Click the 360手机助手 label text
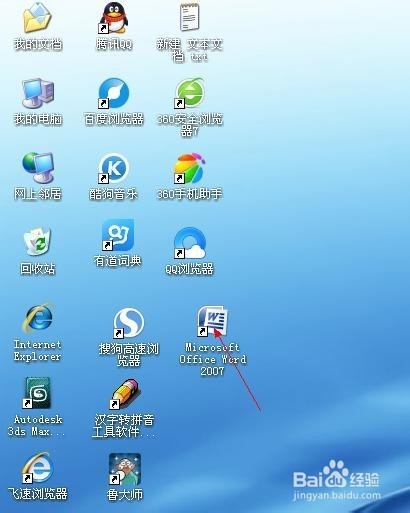The image size is (410, 513). 189,194
